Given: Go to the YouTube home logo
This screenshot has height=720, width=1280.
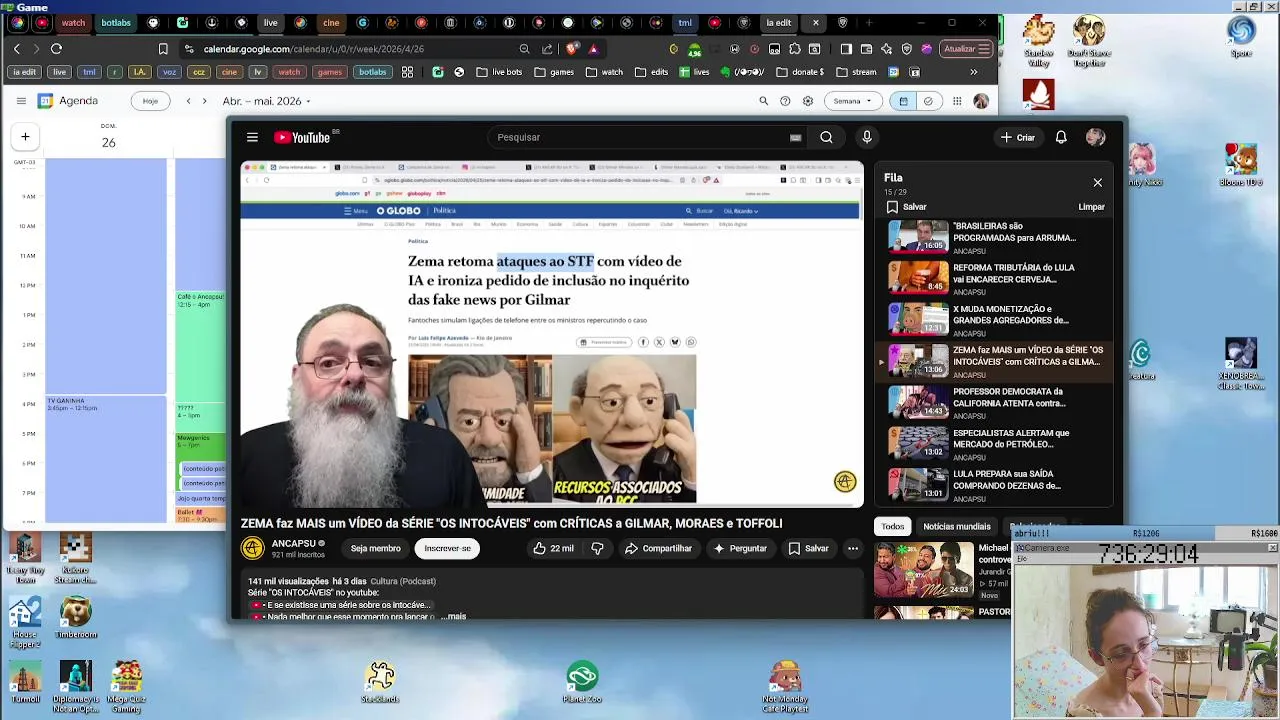Looking at the screenshot, I should (302, 137).
